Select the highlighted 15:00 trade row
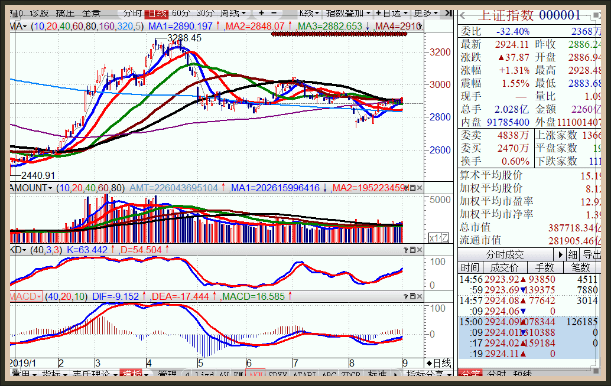611x386 pixels. pyautogui.click(x=528, y=322)
